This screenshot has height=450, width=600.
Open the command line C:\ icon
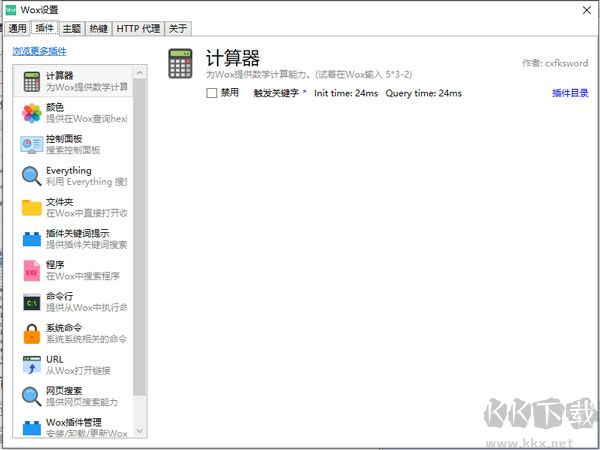point(32,303)
